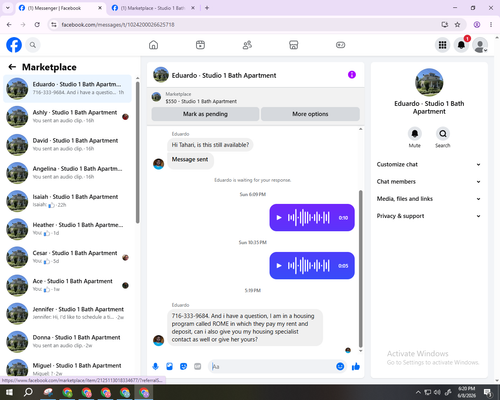The height and width of the screenshot is (400, 500).
Task: Expand Privacy & support section
Action: 429,216
